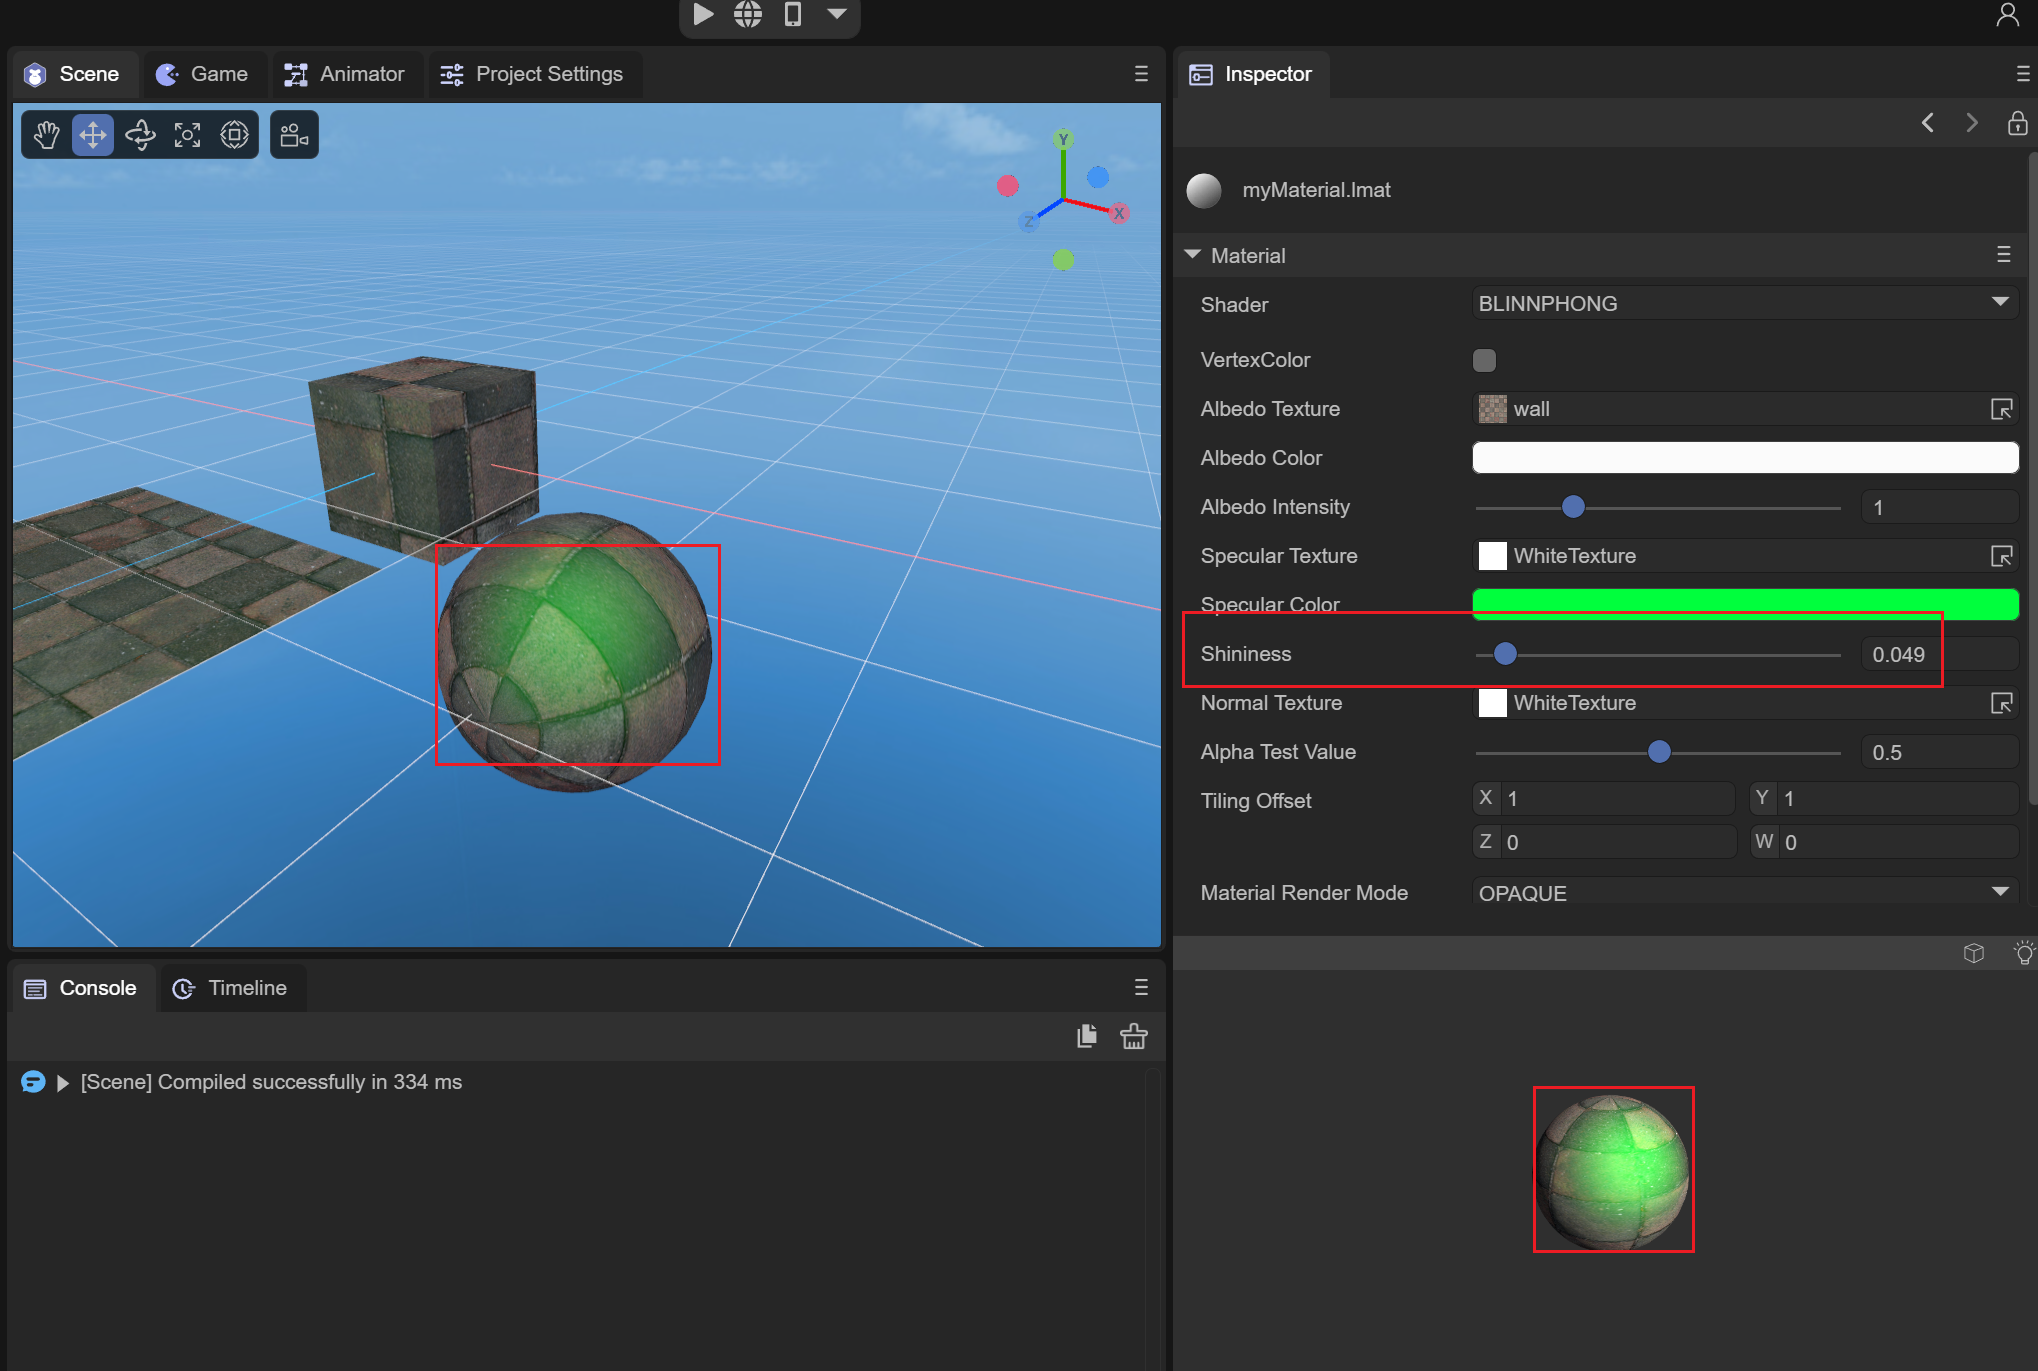Select the scale tool in scene toolbar
Image resolution: width=2038 pixels, height=1371 pixels.
click(x=187, y=135)
